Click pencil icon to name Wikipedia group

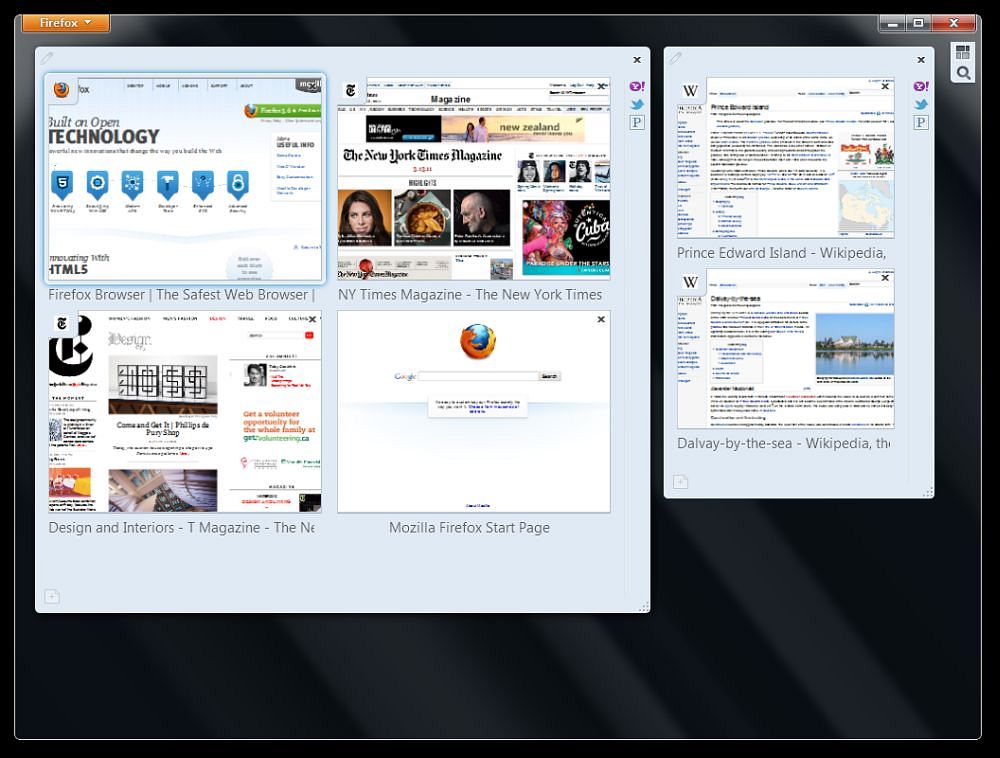677,59
